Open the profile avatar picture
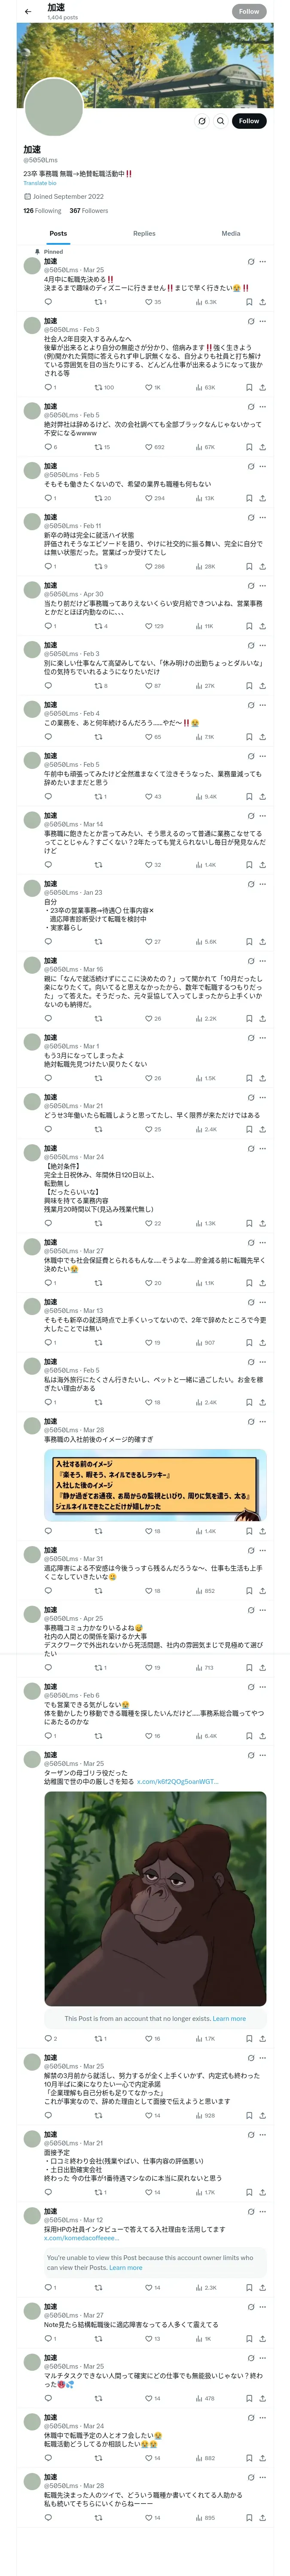The image size is (290, 2576). coord(53,108)
